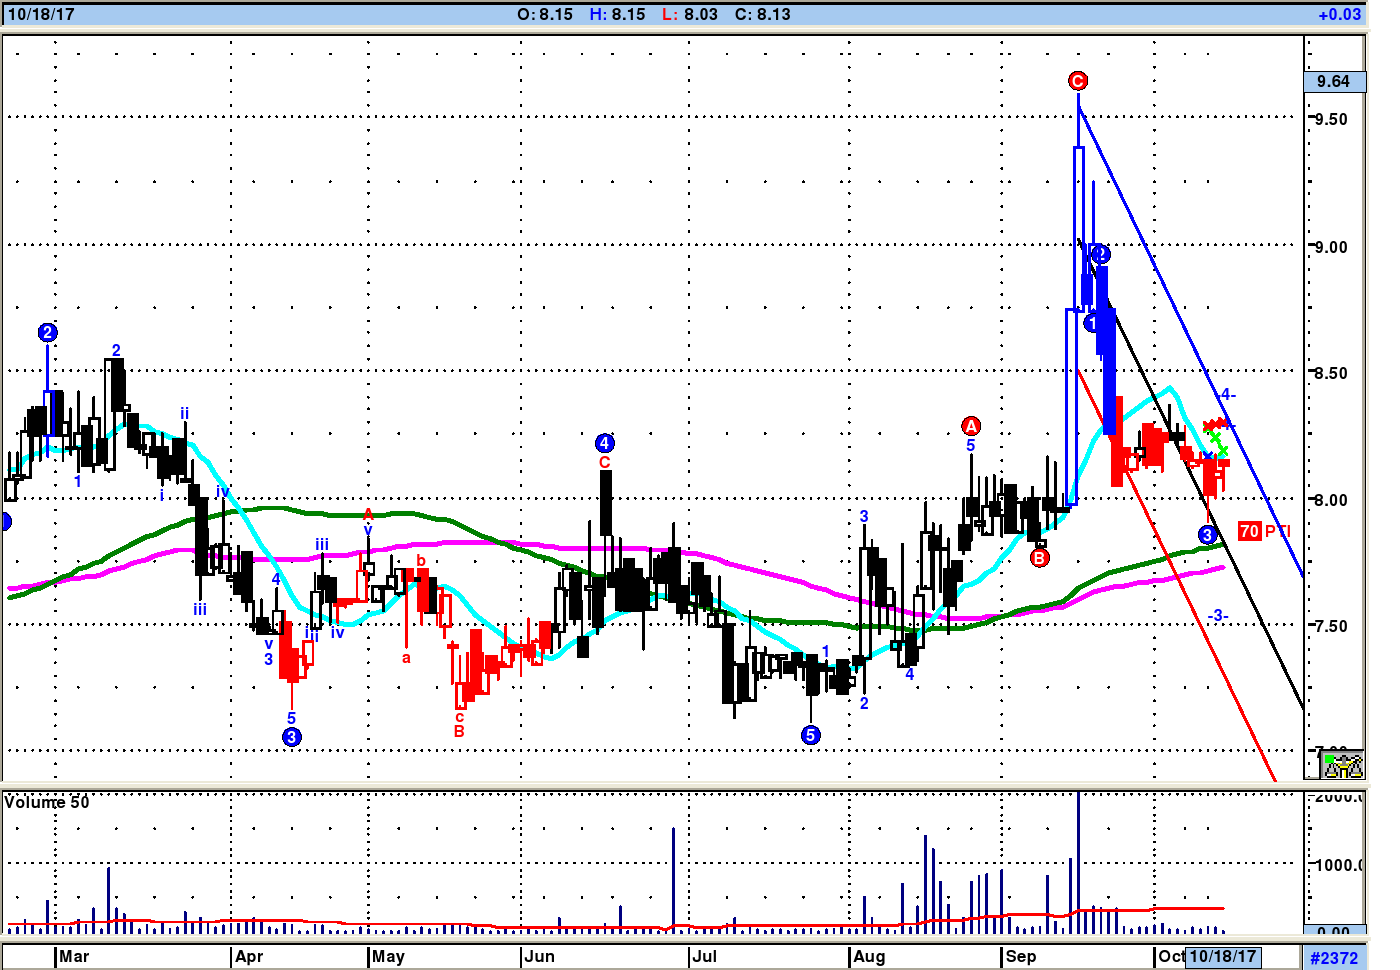Click the C: 8.13 close value
The width and height of the screenshot is (1400, 970).
point(762,14)
